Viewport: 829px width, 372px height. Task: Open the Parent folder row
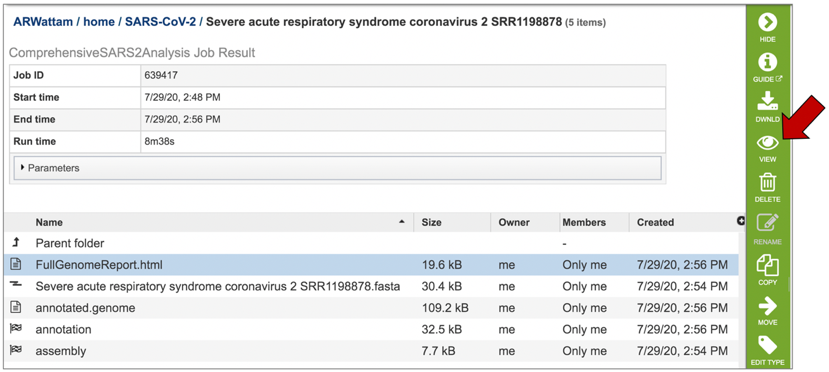(371, 243)
